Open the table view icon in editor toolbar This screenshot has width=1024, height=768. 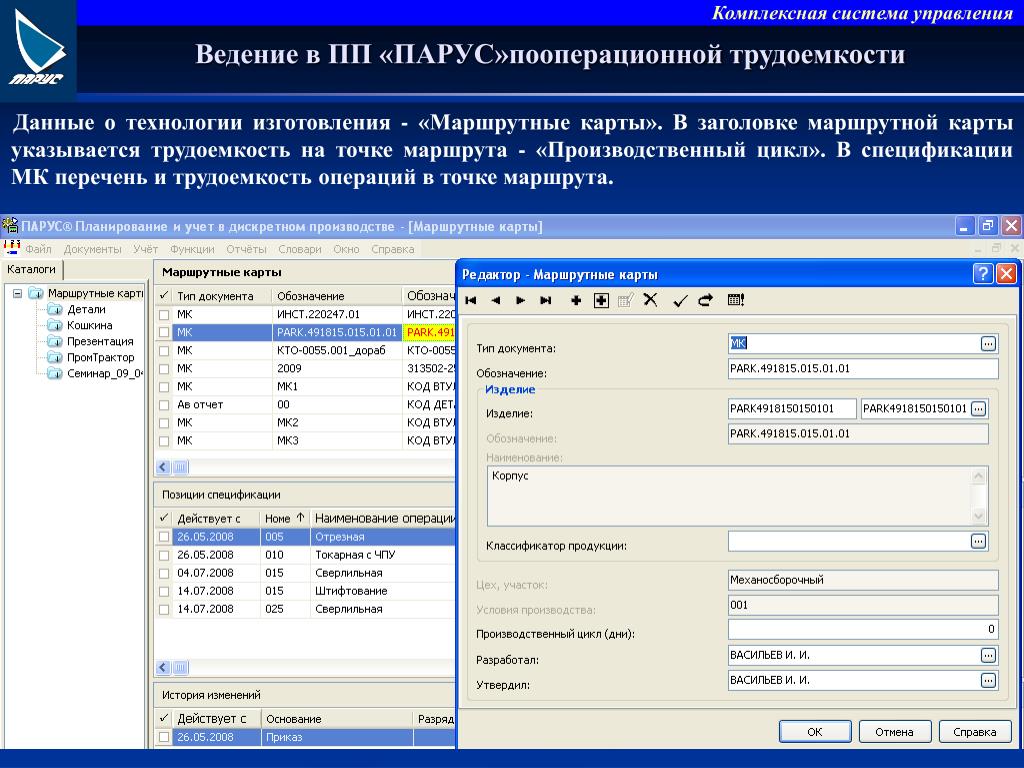[736, 300]
